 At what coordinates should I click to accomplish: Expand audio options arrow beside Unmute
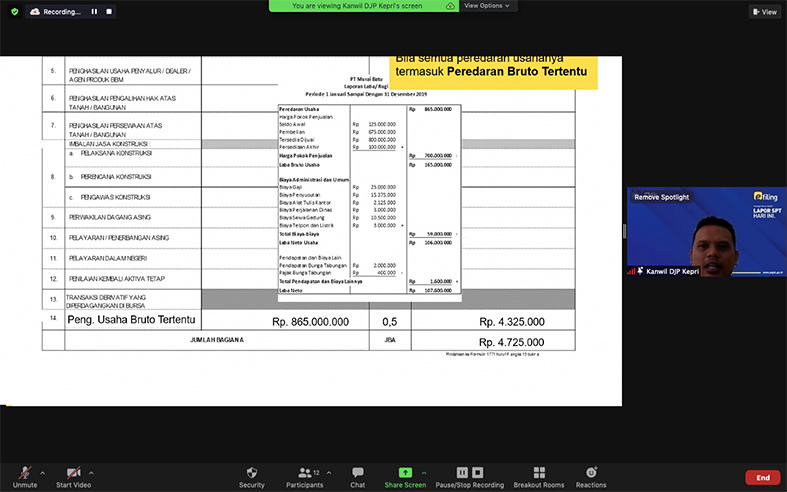click(x=42, y=473)
